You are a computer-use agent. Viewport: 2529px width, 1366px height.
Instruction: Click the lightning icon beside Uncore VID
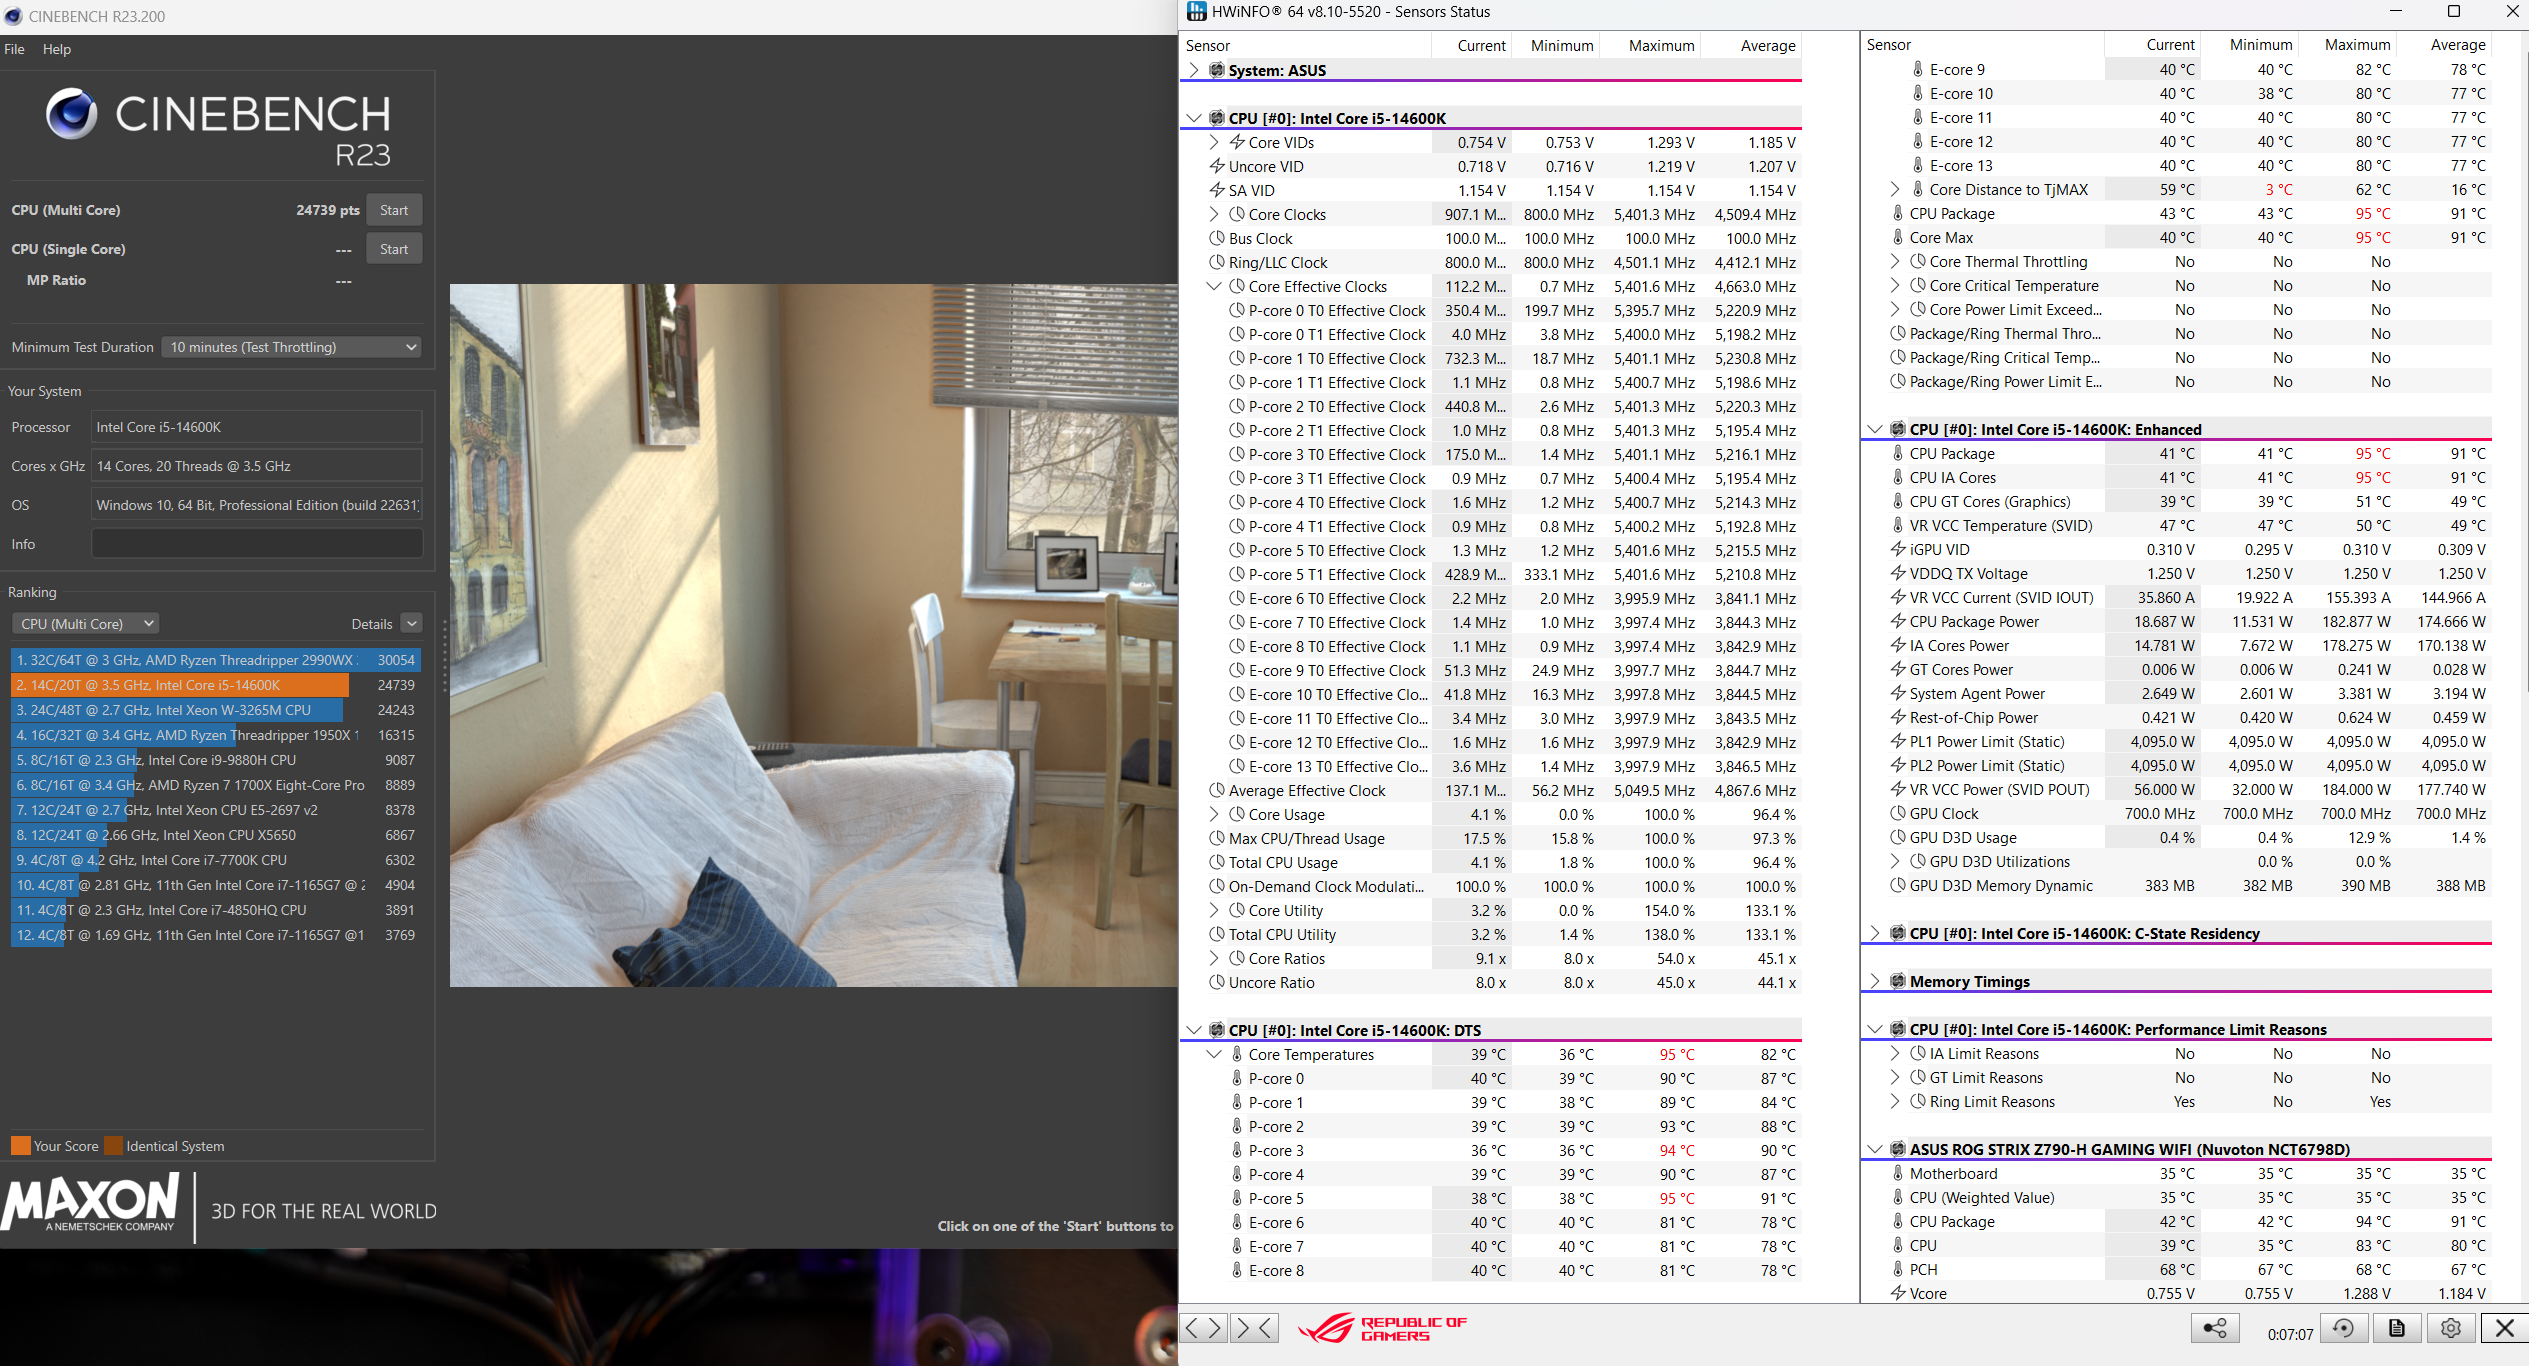(1217, 166)
